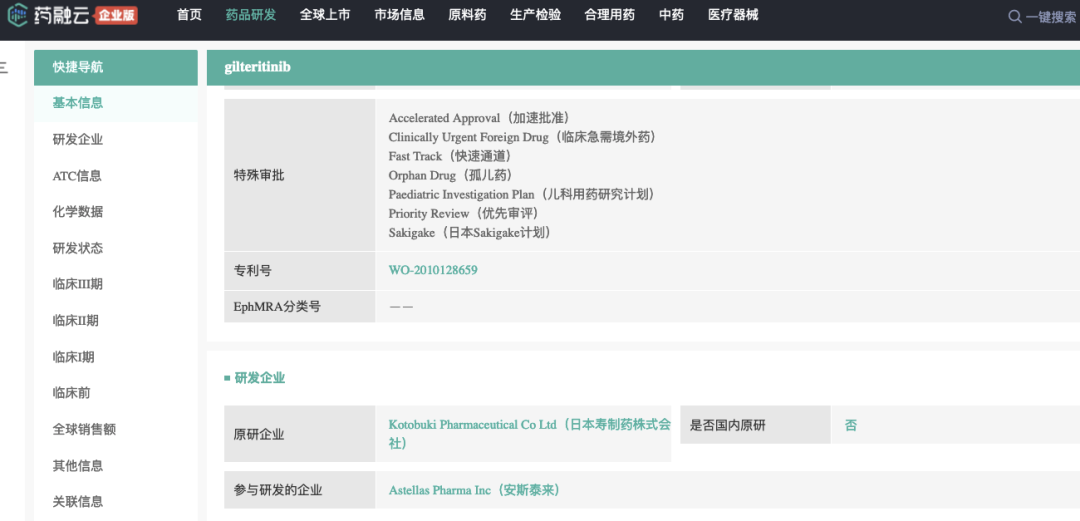Open the 首页 menu

[x=189, y=15]
